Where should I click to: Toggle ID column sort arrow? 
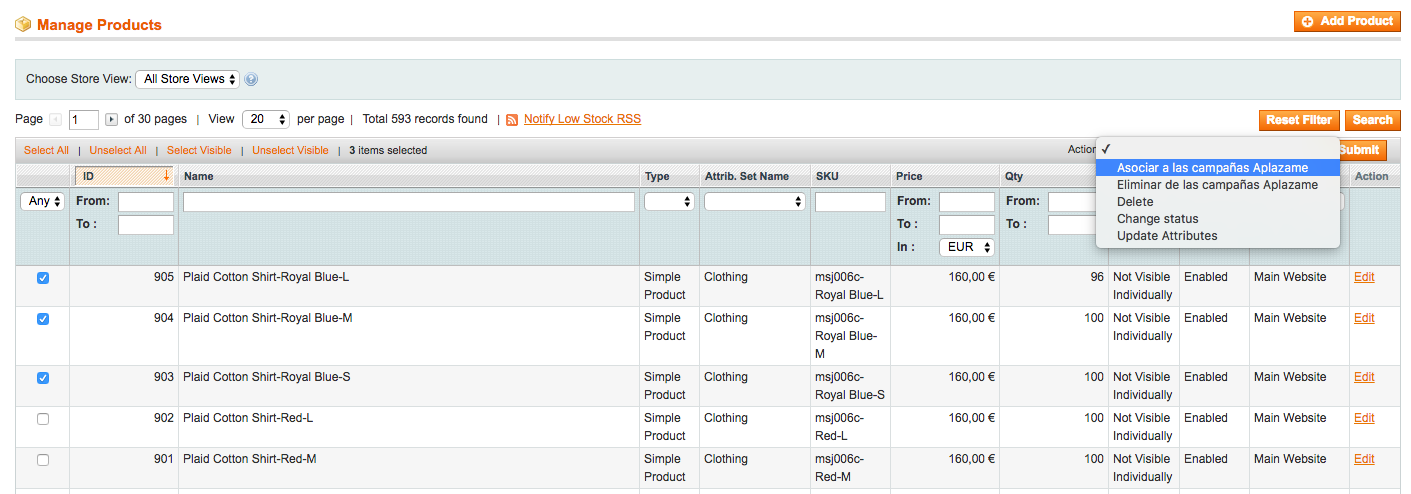click(166, 175)
